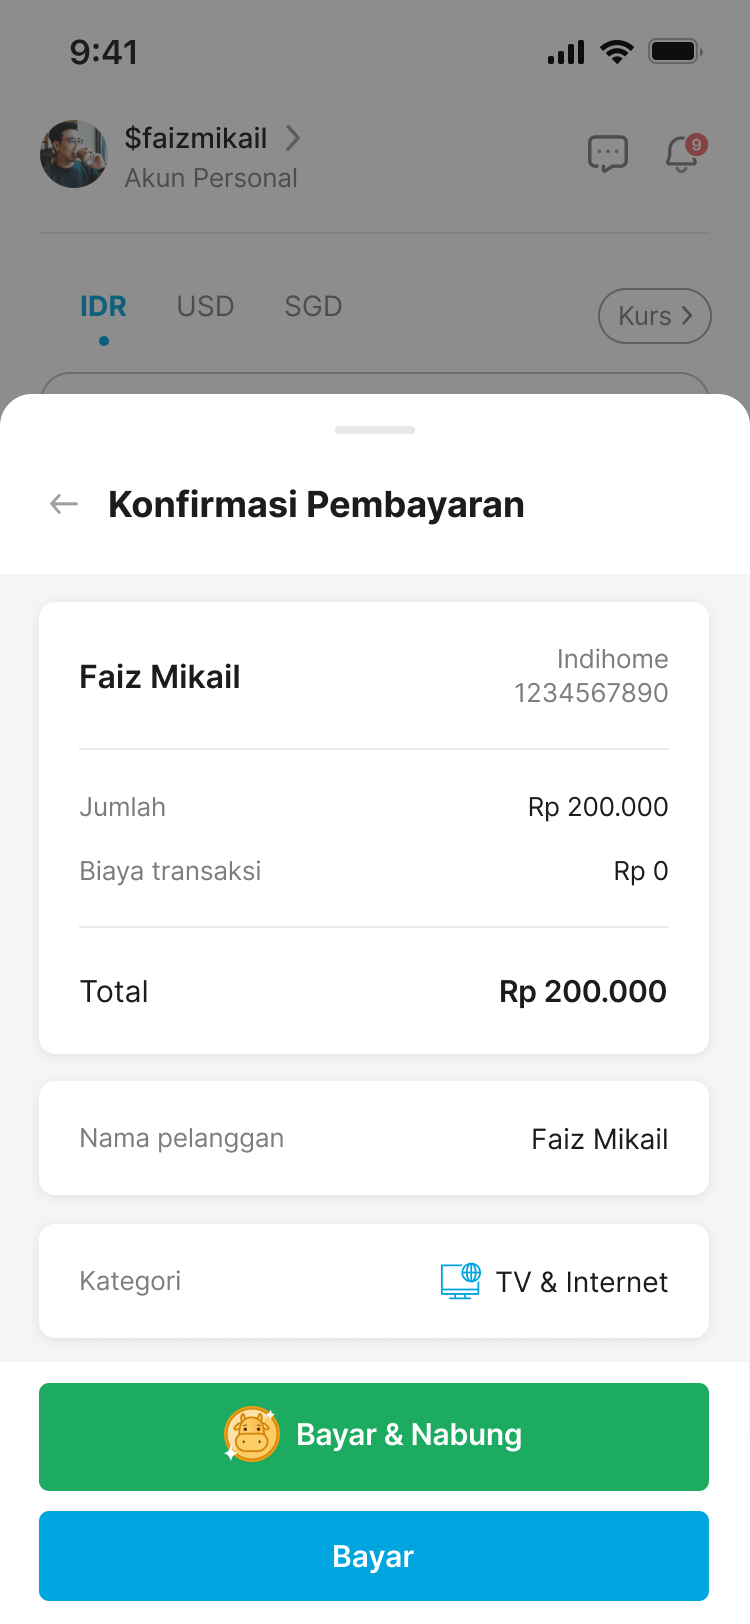Grab the bottom sheet drag handle
Screen dimensions: 750x1624
375,430
